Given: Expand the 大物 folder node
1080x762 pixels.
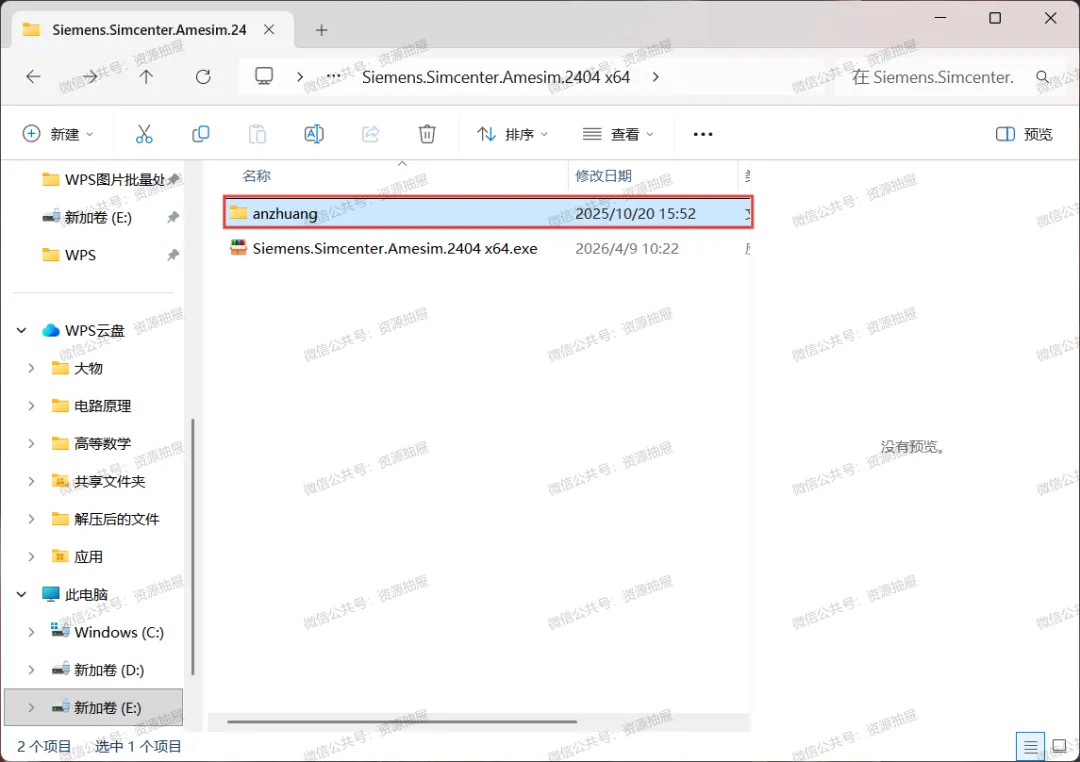Looking at the screenshot, I should pos(31,369).
